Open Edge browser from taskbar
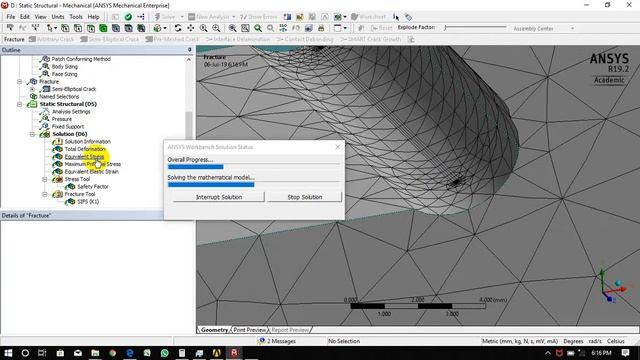Screen dimensions: 640x360 click(x=130, y=353)
